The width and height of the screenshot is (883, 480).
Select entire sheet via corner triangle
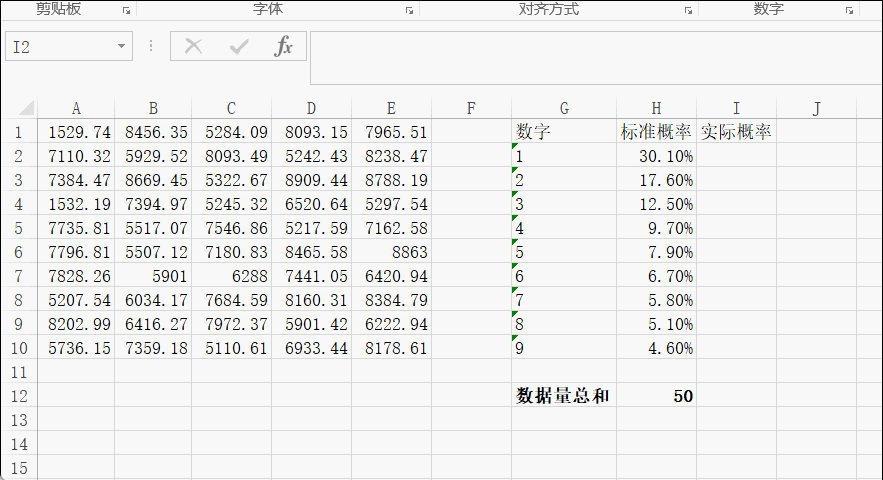click(26, 107)
